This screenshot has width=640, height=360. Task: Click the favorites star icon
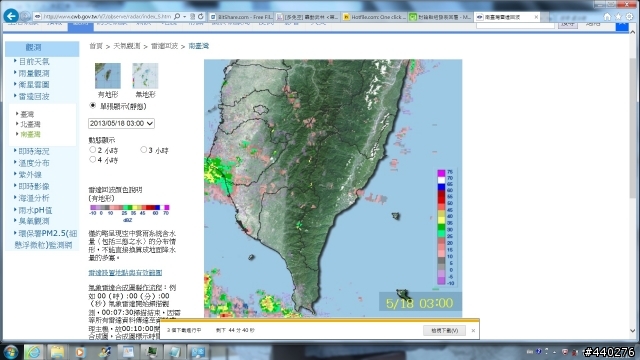click(x=618, y=17)
